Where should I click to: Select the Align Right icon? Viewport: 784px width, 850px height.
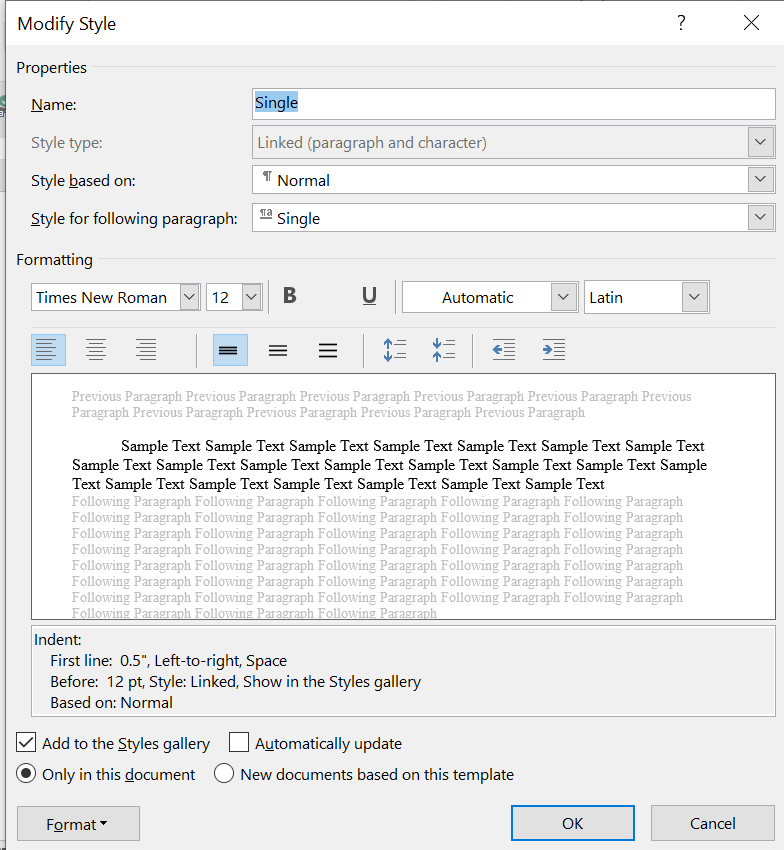146,350
